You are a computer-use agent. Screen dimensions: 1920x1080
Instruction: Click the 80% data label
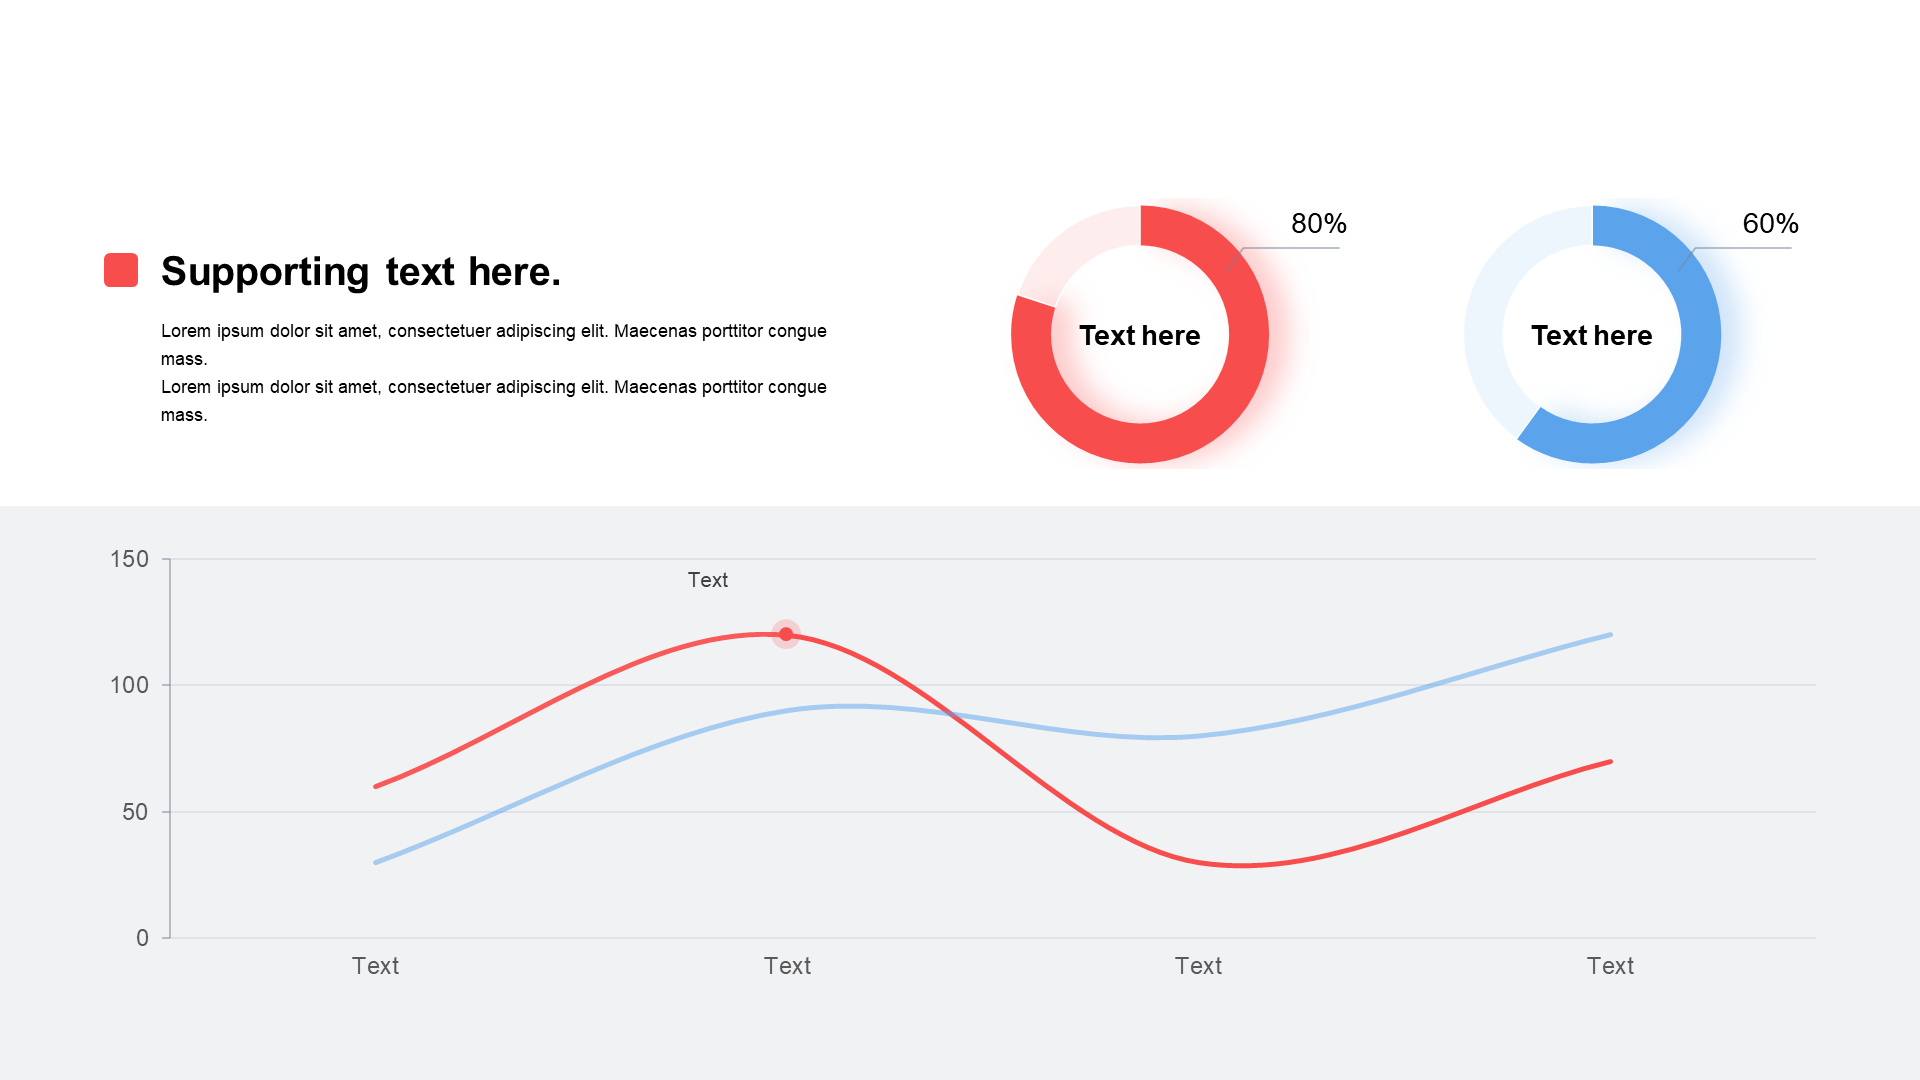coord(1319,223)
